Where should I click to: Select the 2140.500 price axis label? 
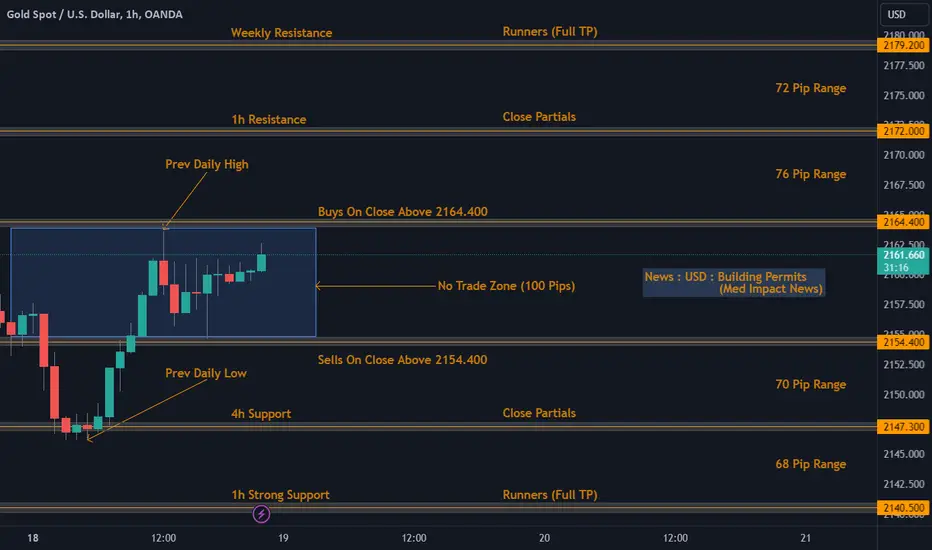point(903,507)
